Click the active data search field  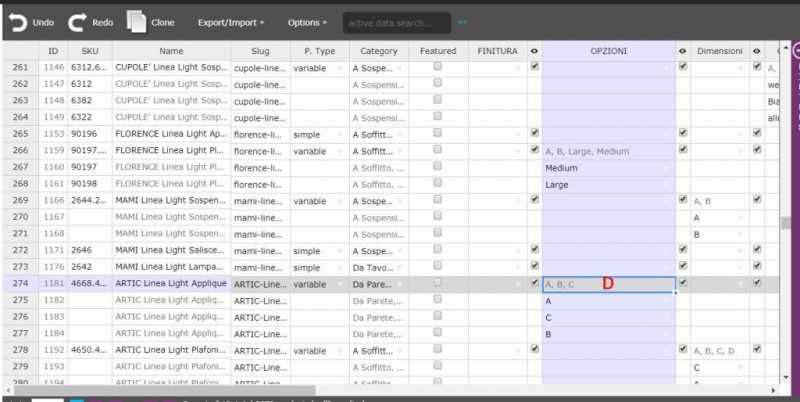395,22
